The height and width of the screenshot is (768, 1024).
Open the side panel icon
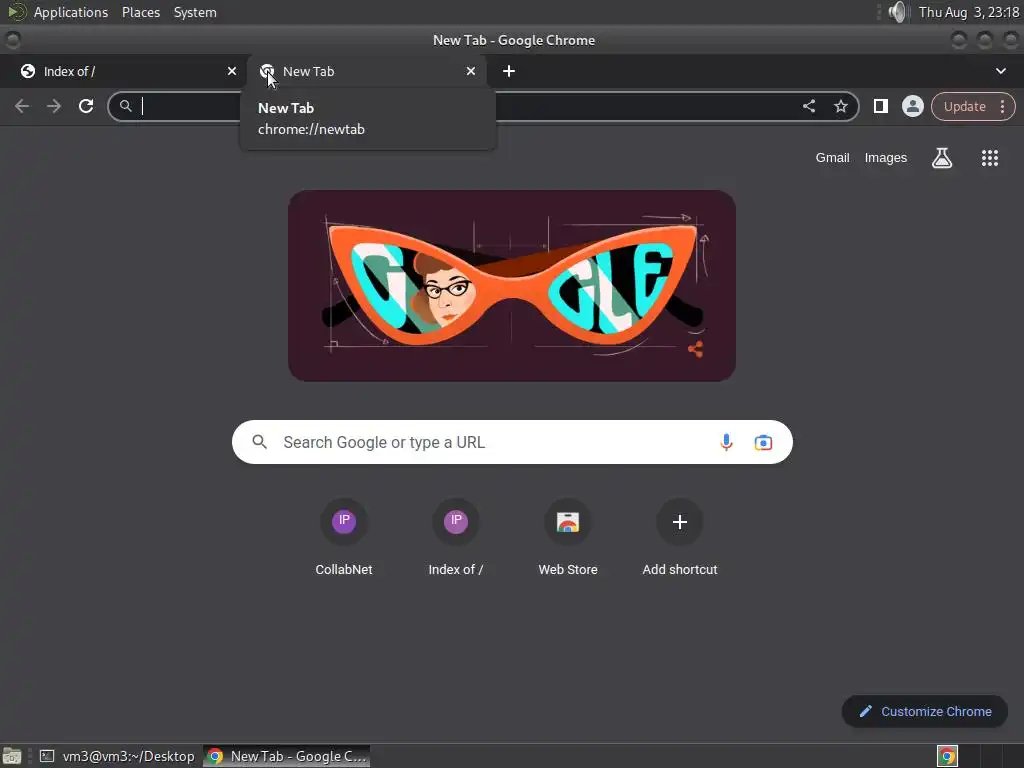(880, 106)
